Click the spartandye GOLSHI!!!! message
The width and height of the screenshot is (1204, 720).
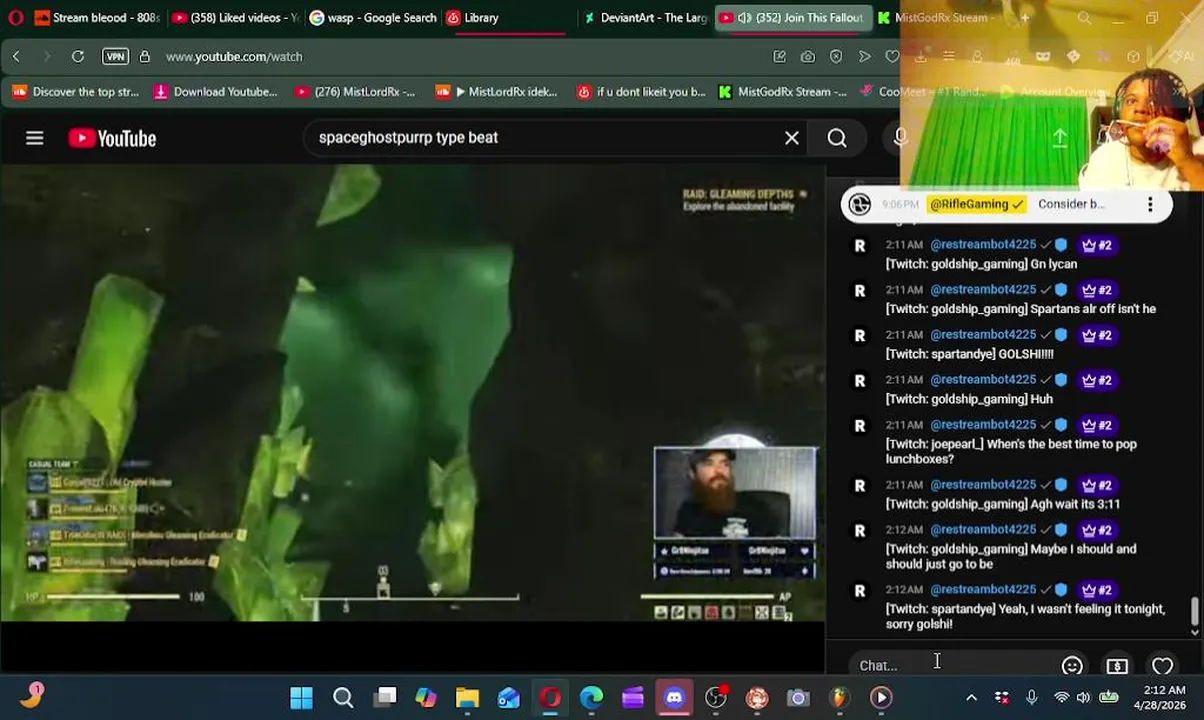click(969, 354)
